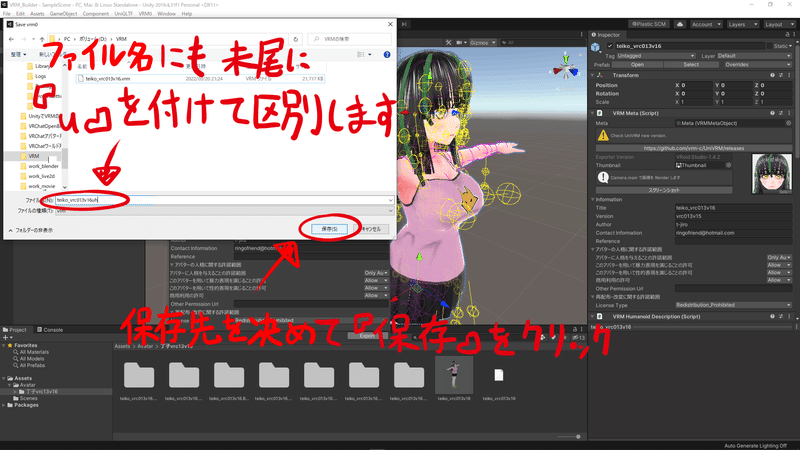The image size is (800, 450).
Task: Toggle the Inspector lock icon
Action: tap(787, 35)
